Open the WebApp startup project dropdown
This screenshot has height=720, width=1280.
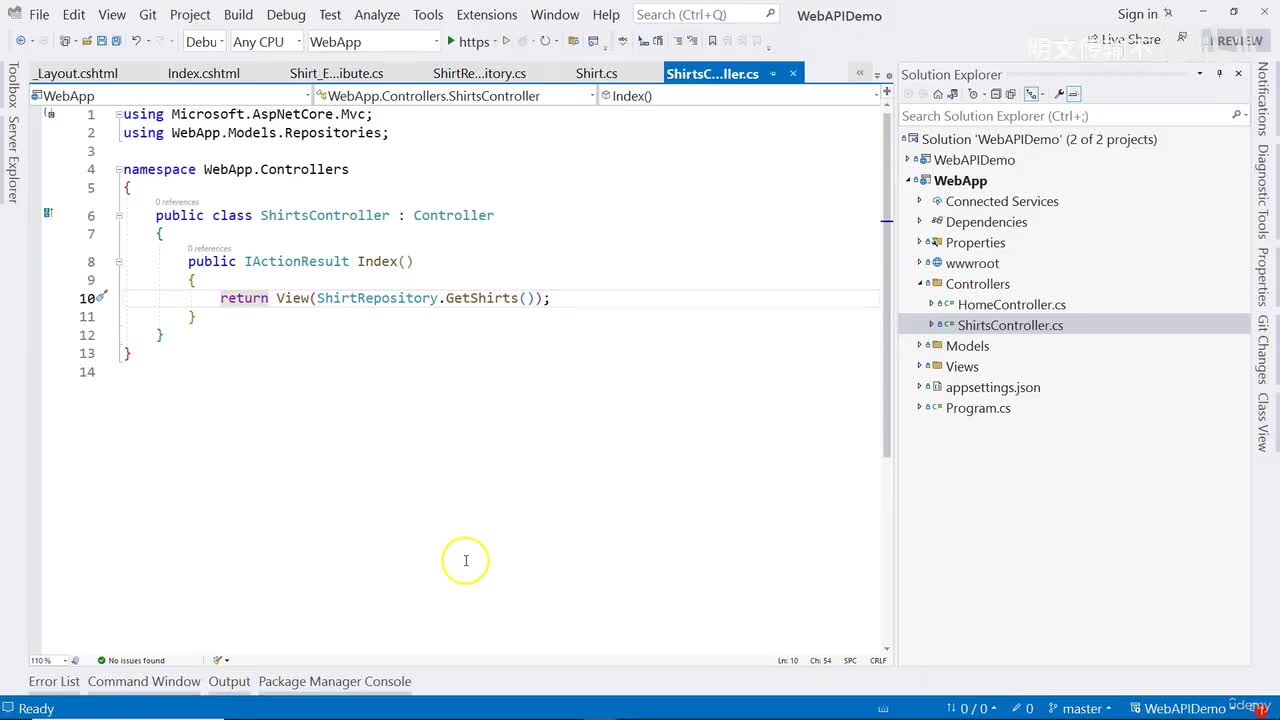[x=373, y=42]
